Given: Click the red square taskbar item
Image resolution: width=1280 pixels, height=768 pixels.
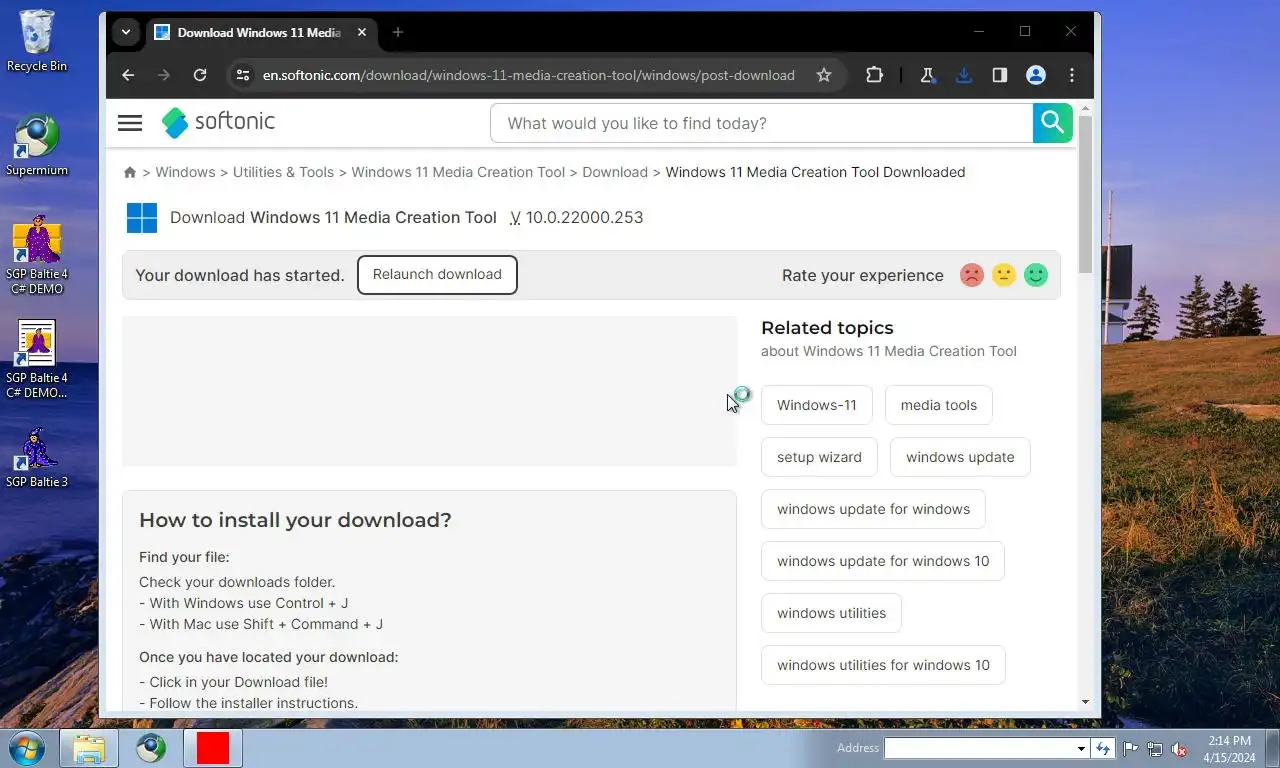Looking at the screenshot, I should click(213, 748).
